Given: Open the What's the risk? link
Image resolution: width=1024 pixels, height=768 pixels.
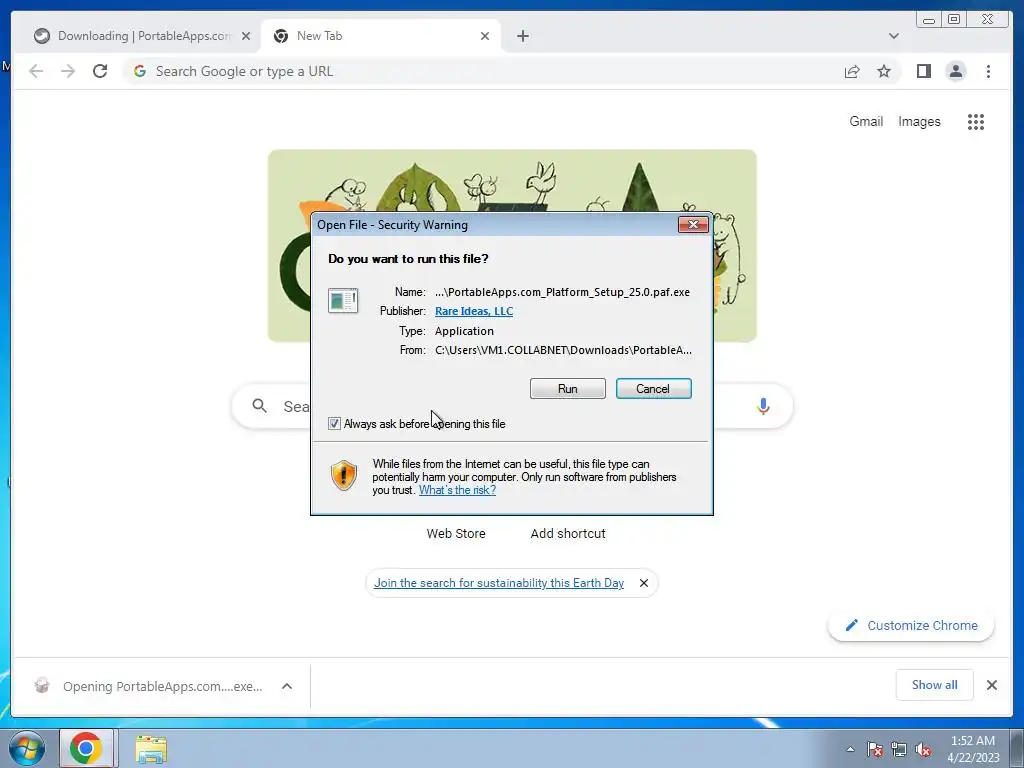Looking at the screenshot, I should point(457,490).
